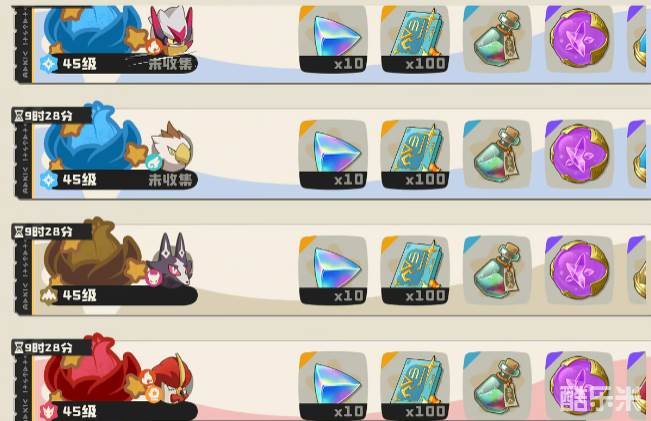Select the rainbow crystal x10 in the red bird row

click(333, 386)
